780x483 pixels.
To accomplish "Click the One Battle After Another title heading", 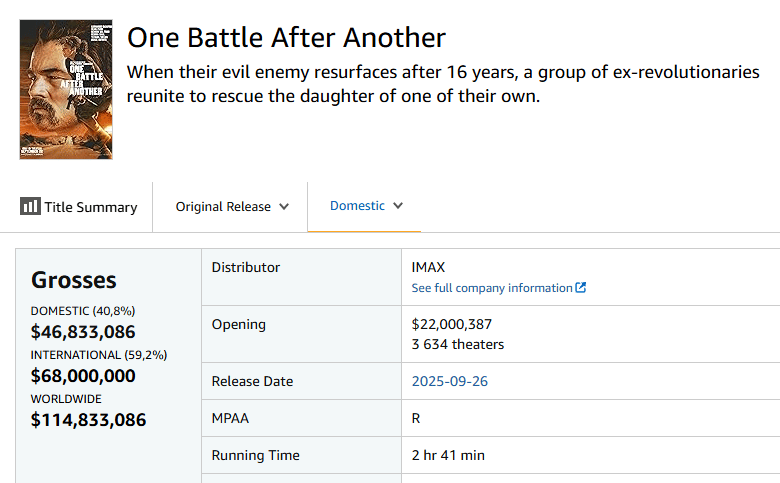I will (286, 38).
